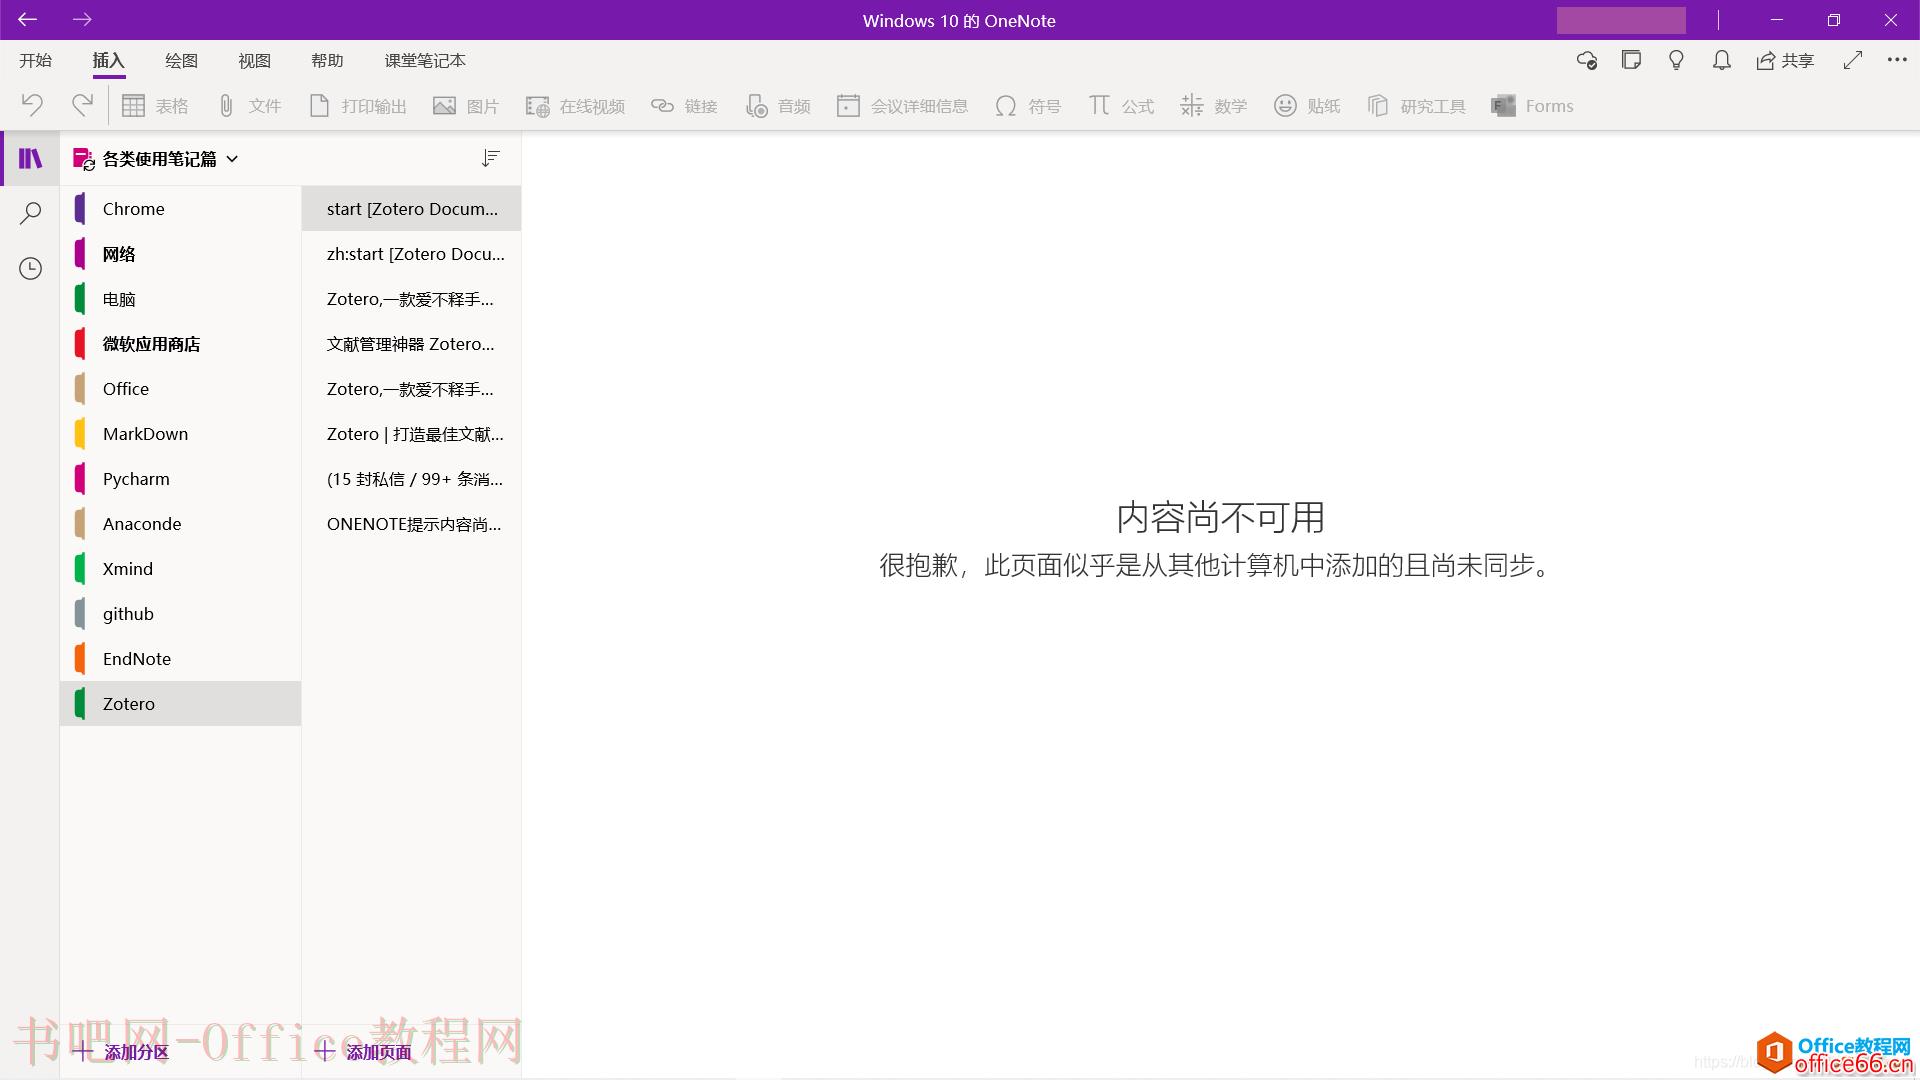The width and height of the screenshot is (1920, 1080).
Task: Open the Math (数学) tool
Action: [x=1214, y=106]
